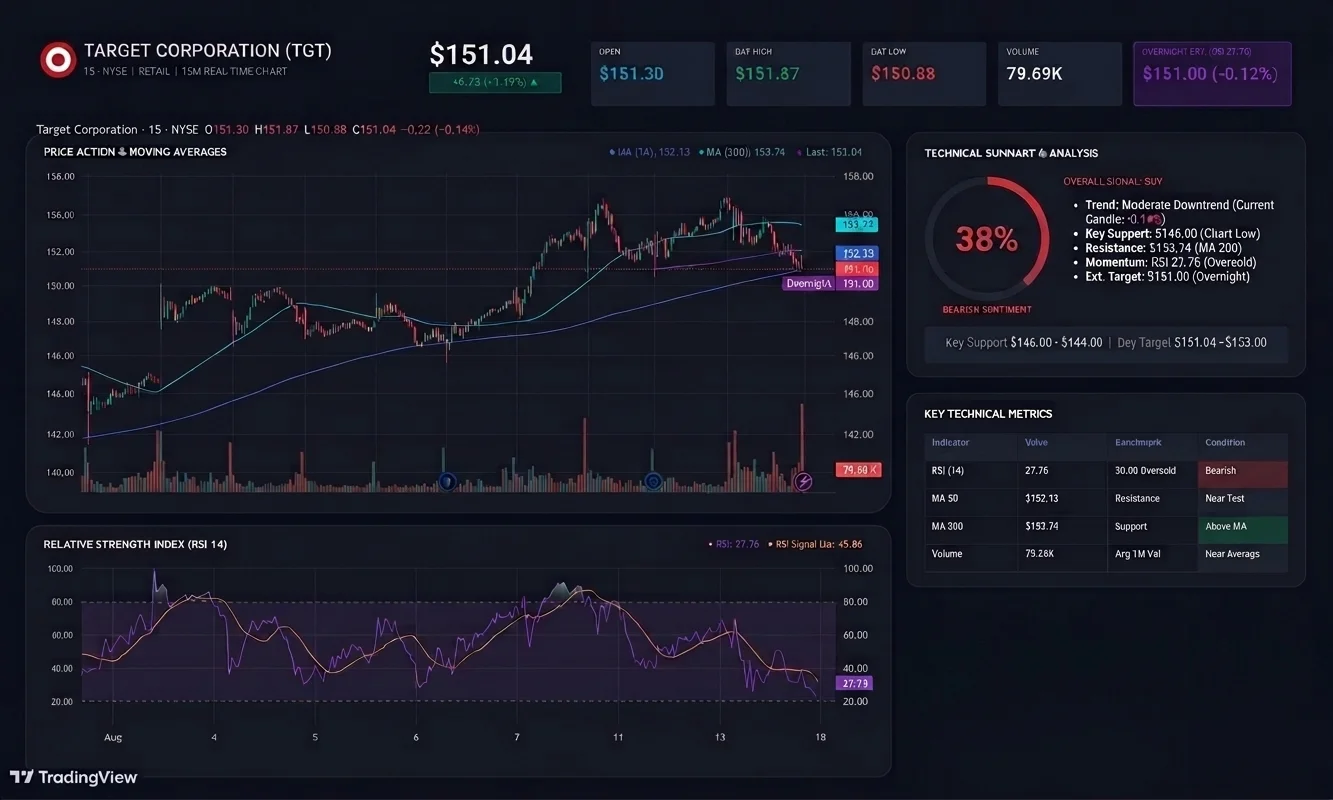Click the Aug label on the date axis
Viewport: 1333px width, 800px height.
tap(113, 737)
